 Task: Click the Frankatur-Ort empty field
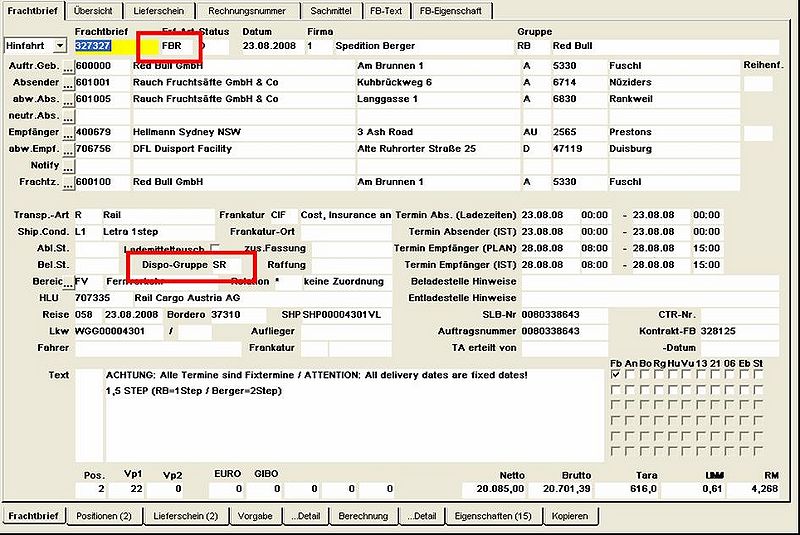click(x=345, y=232)
